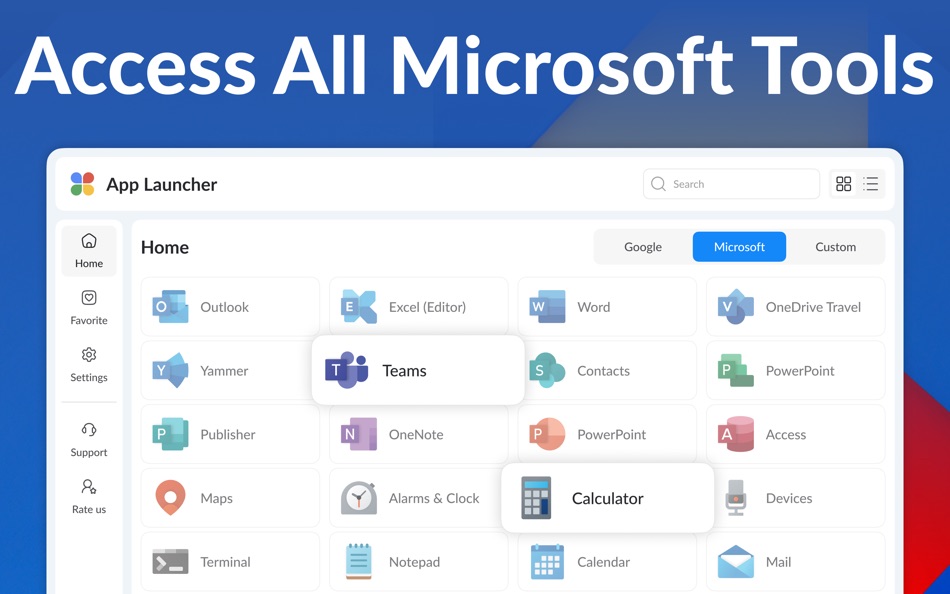950x594 pixels.
Task: Select the Google tab
Action: 643,247
